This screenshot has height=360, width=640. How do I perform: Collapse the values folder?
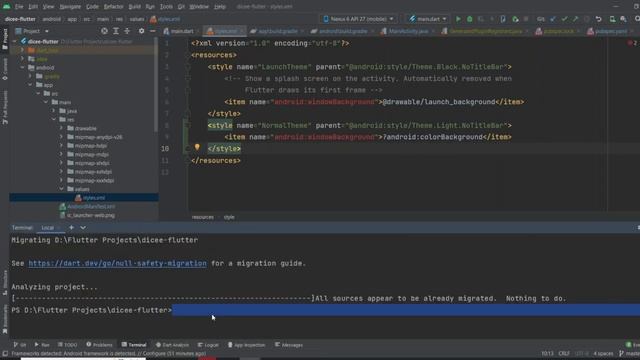click(61, 189)
